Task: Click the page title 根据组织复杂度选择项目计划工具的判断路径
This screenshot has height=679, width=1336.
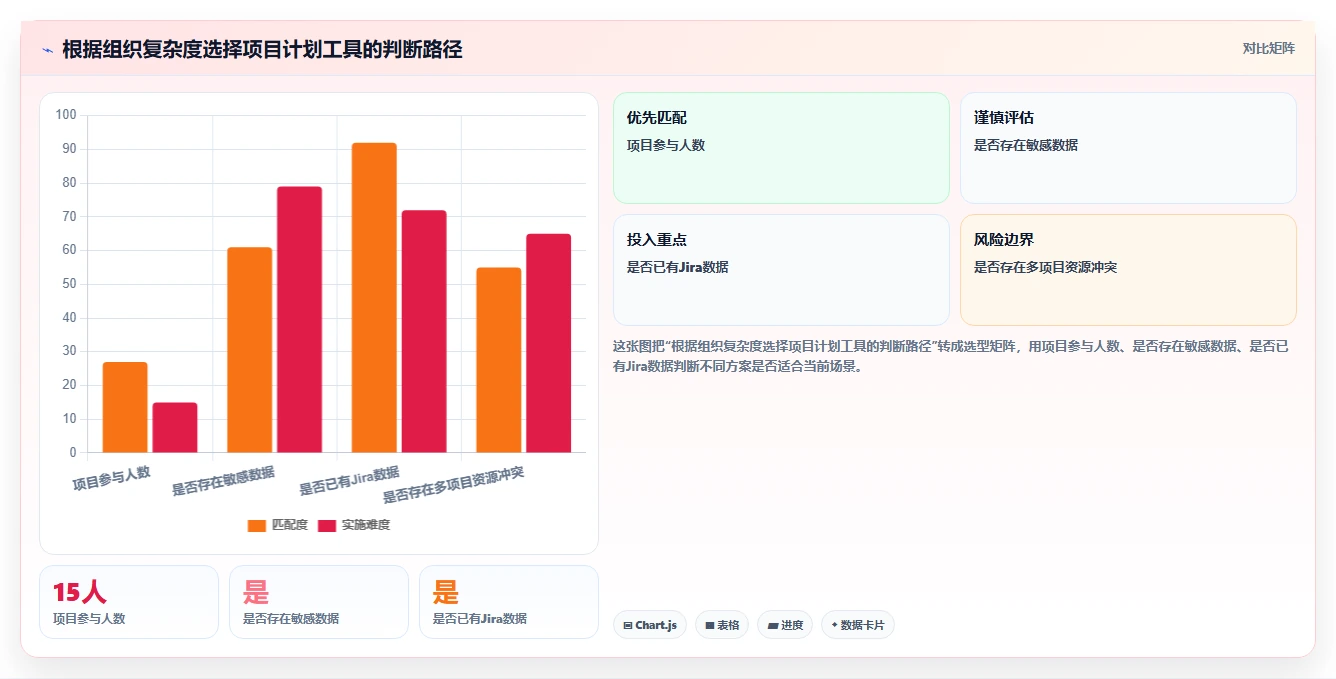Action: (262, 49)
